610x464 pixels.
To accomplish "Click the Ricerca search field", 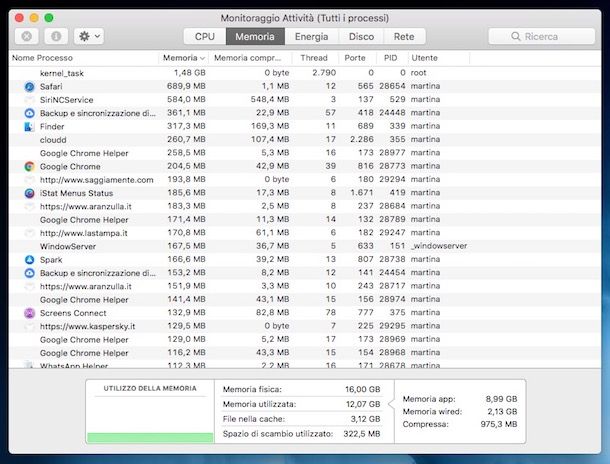I will [542, 36].
